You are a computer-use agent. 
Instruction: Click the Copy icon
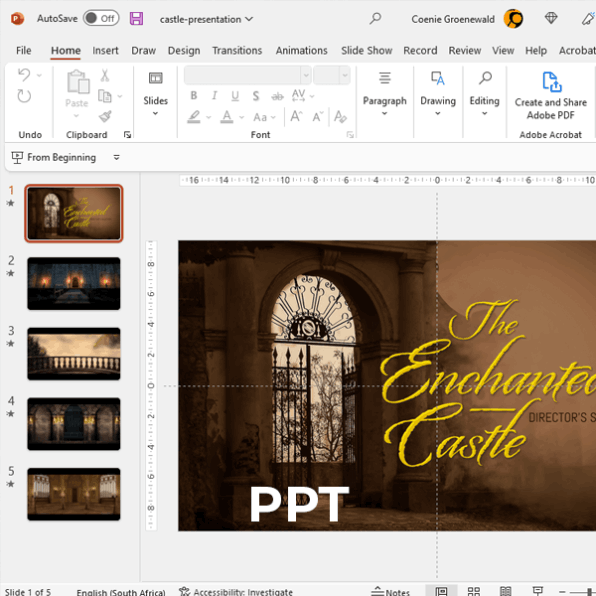105,96
